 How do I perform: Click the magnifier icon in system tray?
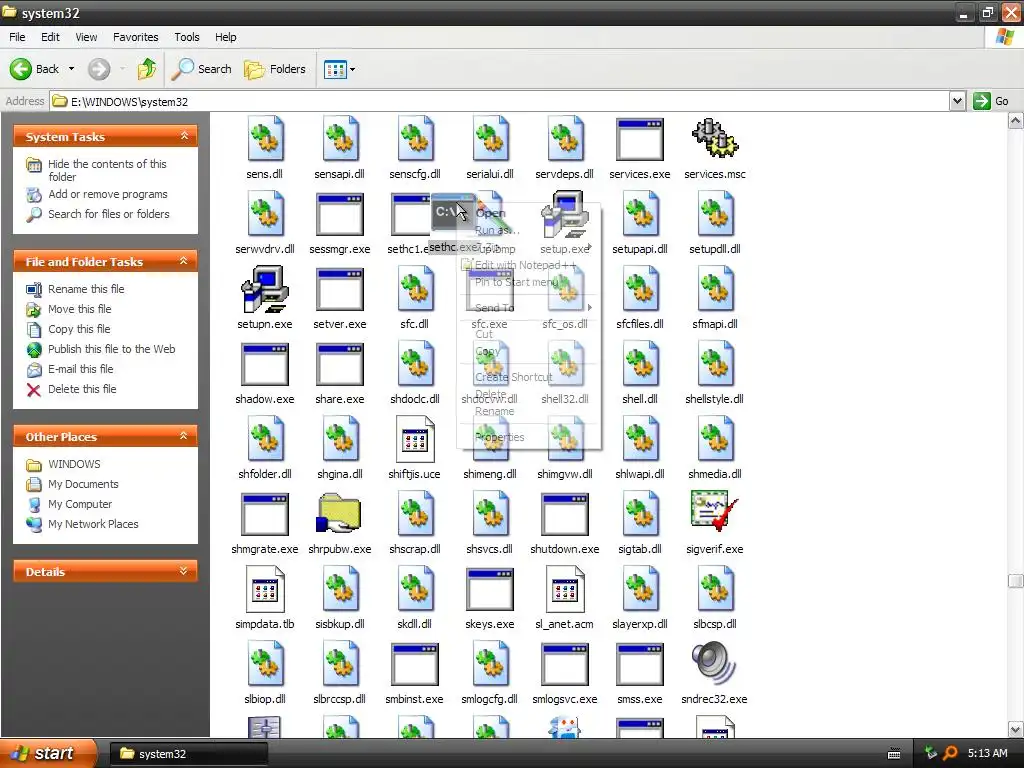click(x=950, y=753)
